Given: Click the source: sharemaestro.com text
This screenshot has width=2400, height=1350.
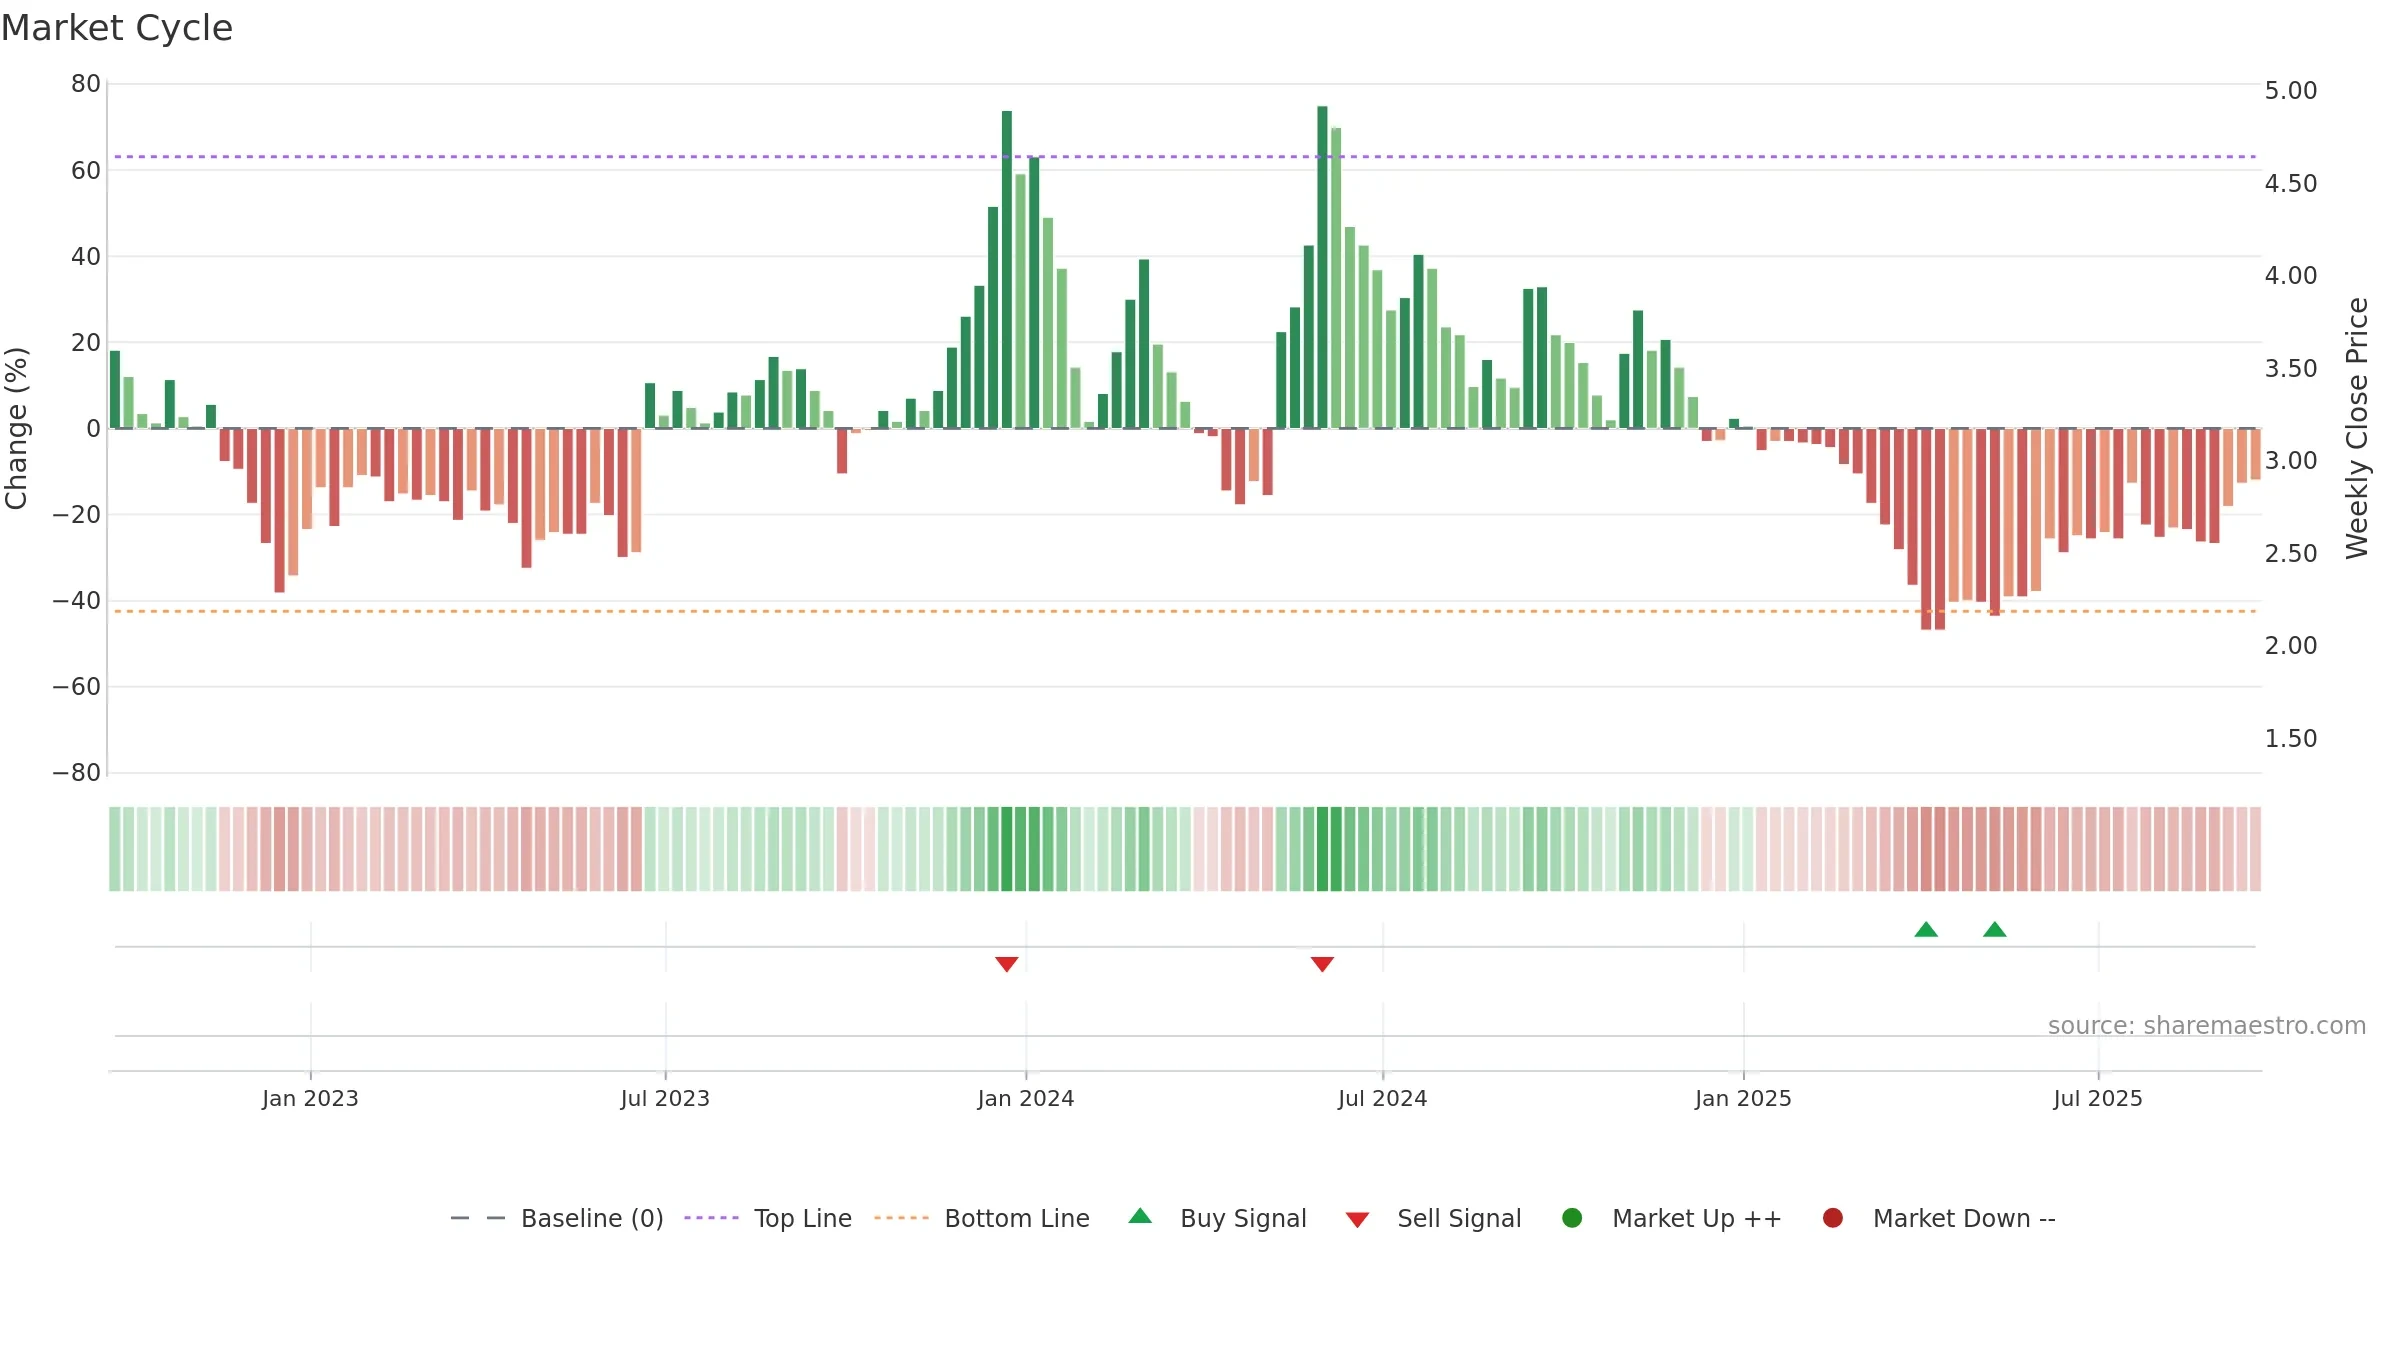Looking at the screenshot, I should click(2207, 1025).
